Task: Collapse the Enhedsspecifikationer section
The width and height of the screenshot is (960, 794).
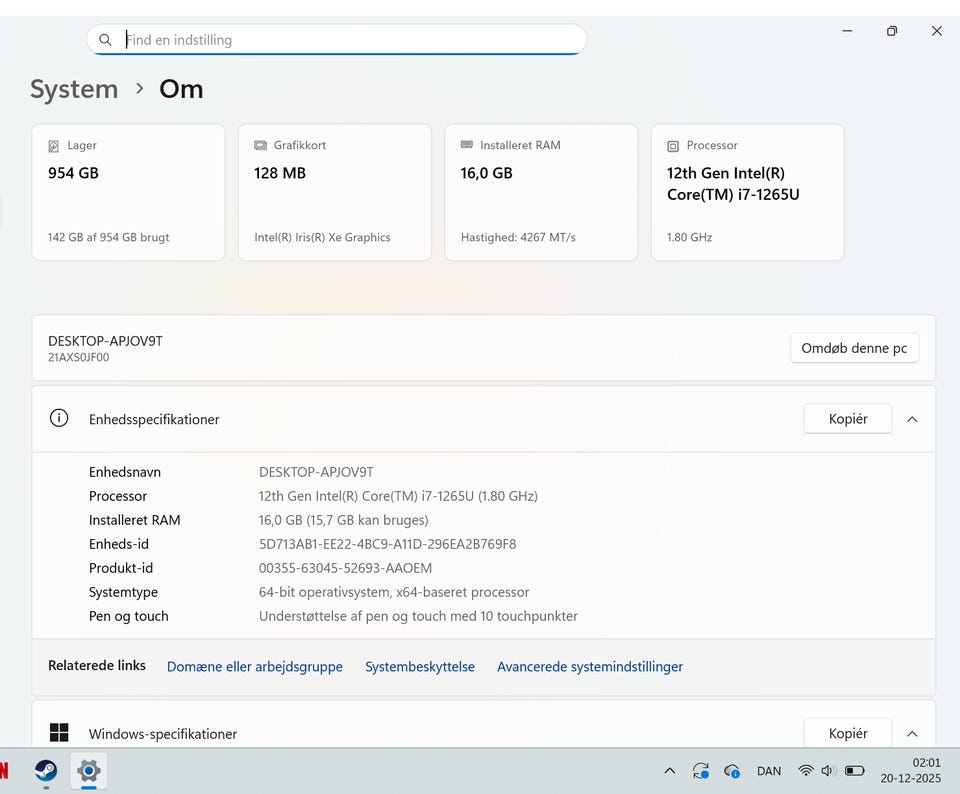Action: 912,419
